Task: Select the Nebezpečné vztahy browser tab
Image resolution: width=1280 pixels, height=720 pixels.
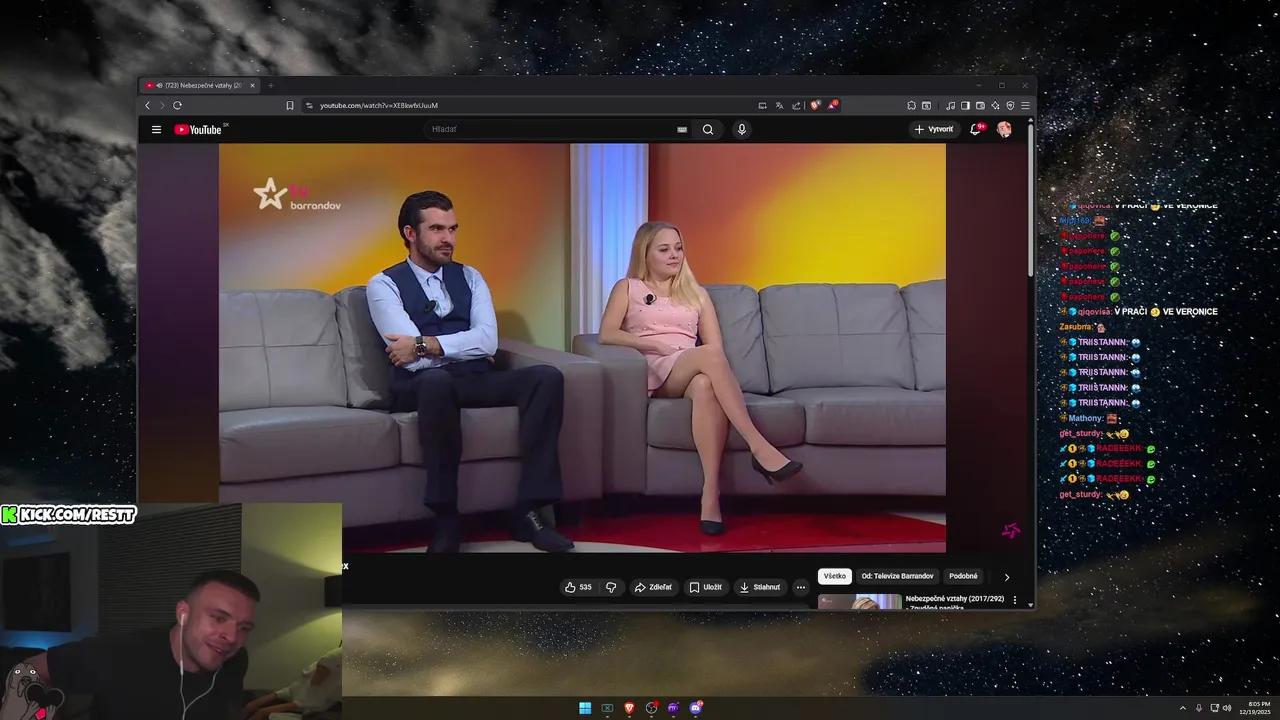Action: (200, 85)
